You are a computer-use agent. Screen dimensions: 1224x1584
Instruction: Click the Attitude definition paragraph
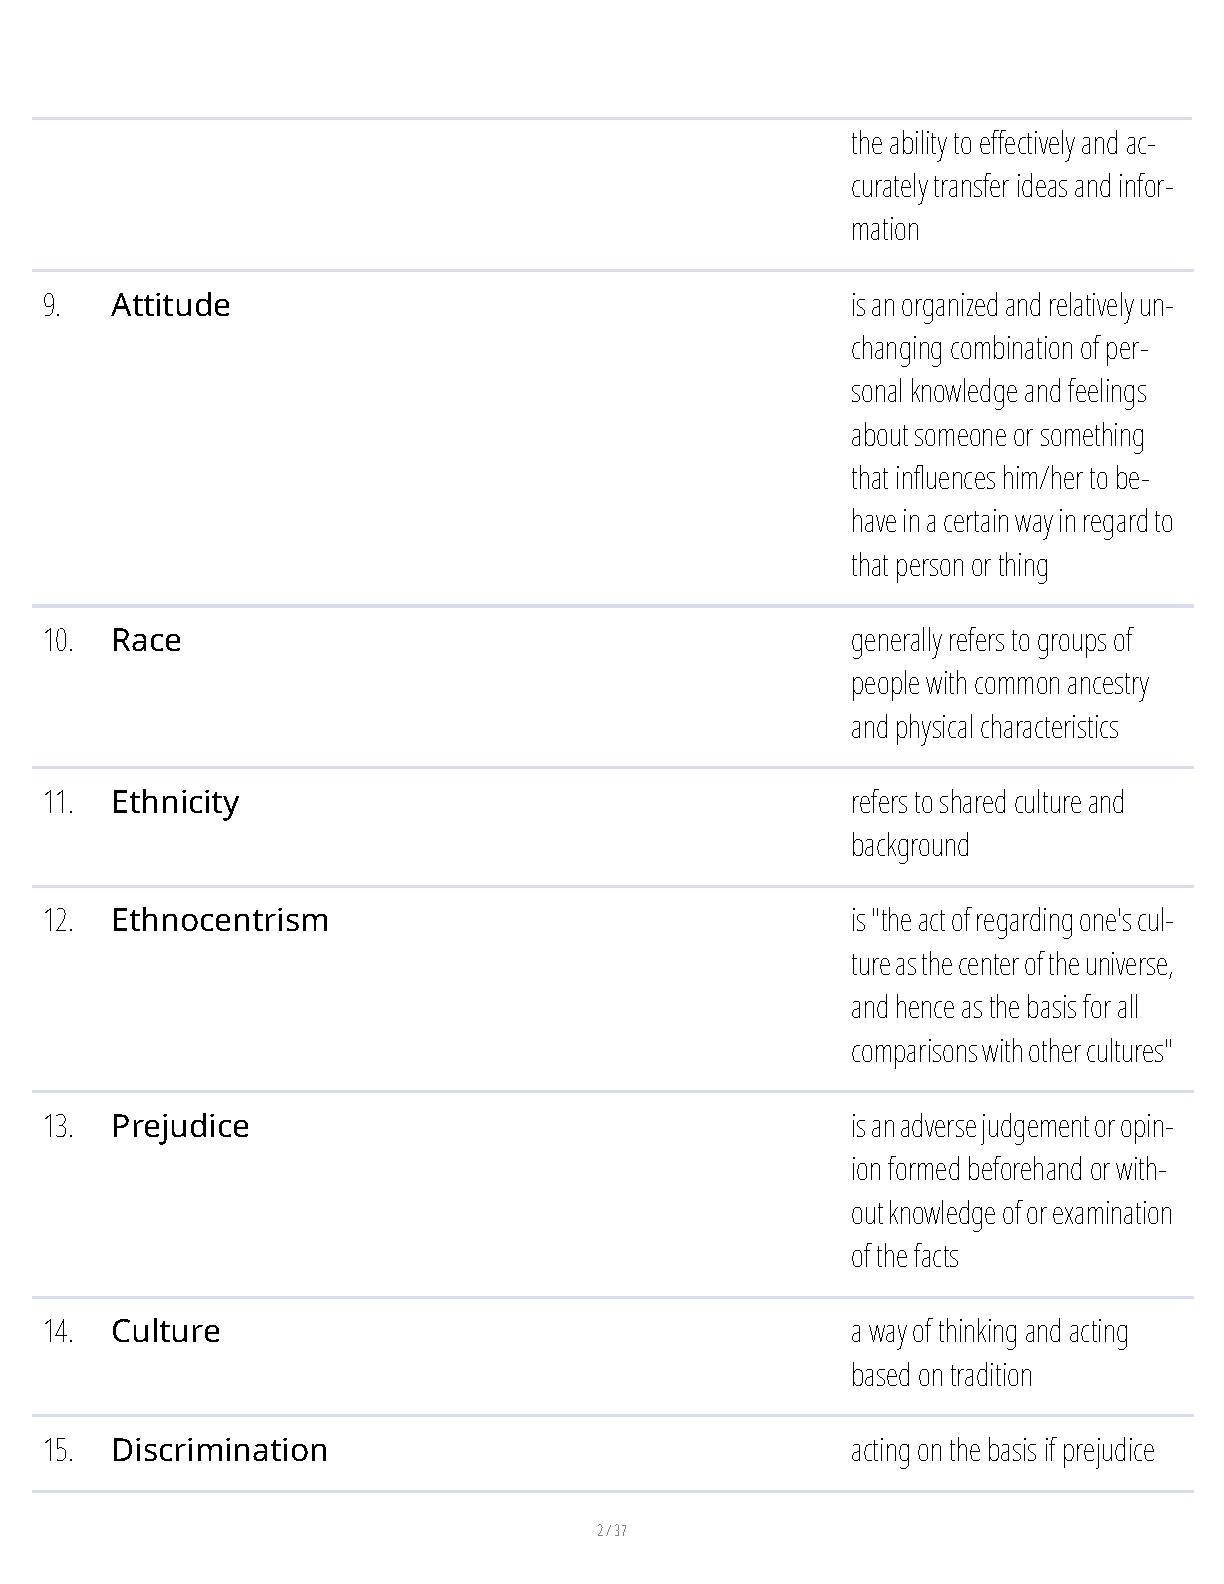[1011, 435]
